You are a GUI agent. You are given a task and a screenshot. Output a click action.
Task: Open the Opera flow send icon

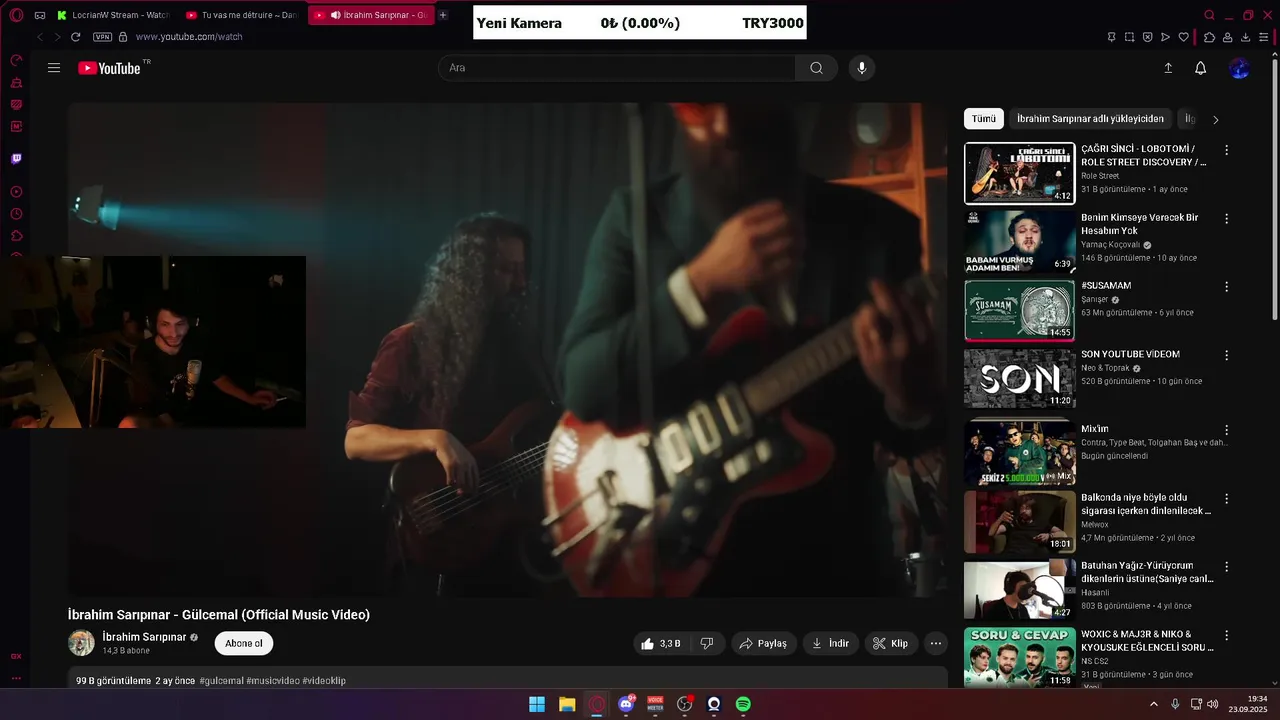pos(1165,37)
